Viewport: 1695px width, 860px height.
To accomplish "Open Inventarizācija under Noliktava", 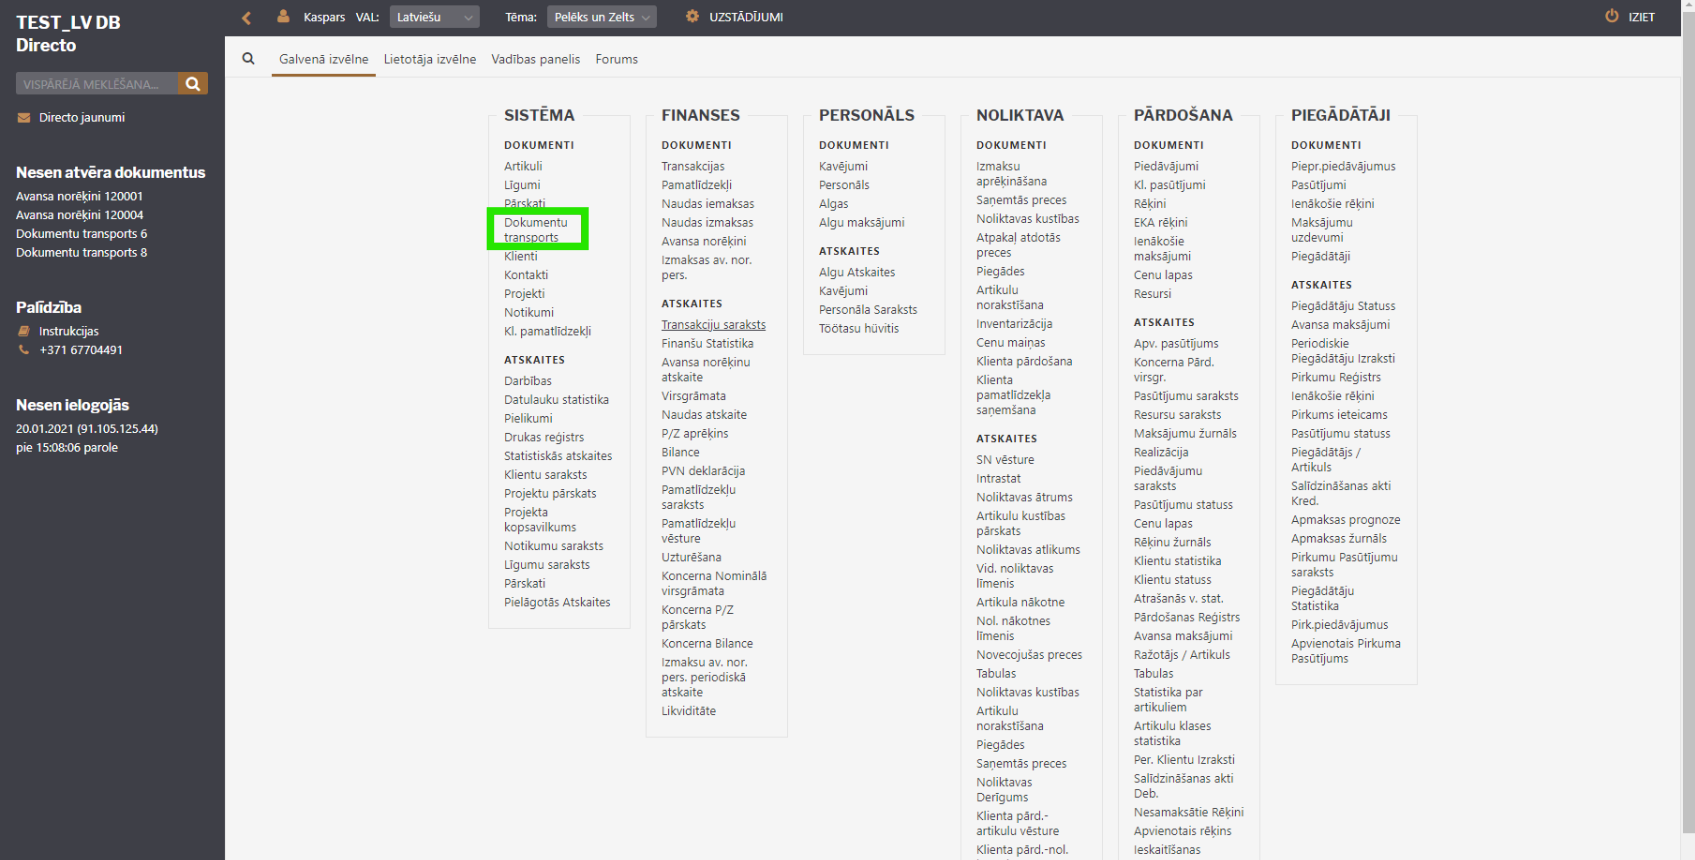I will click(1014, 324).
